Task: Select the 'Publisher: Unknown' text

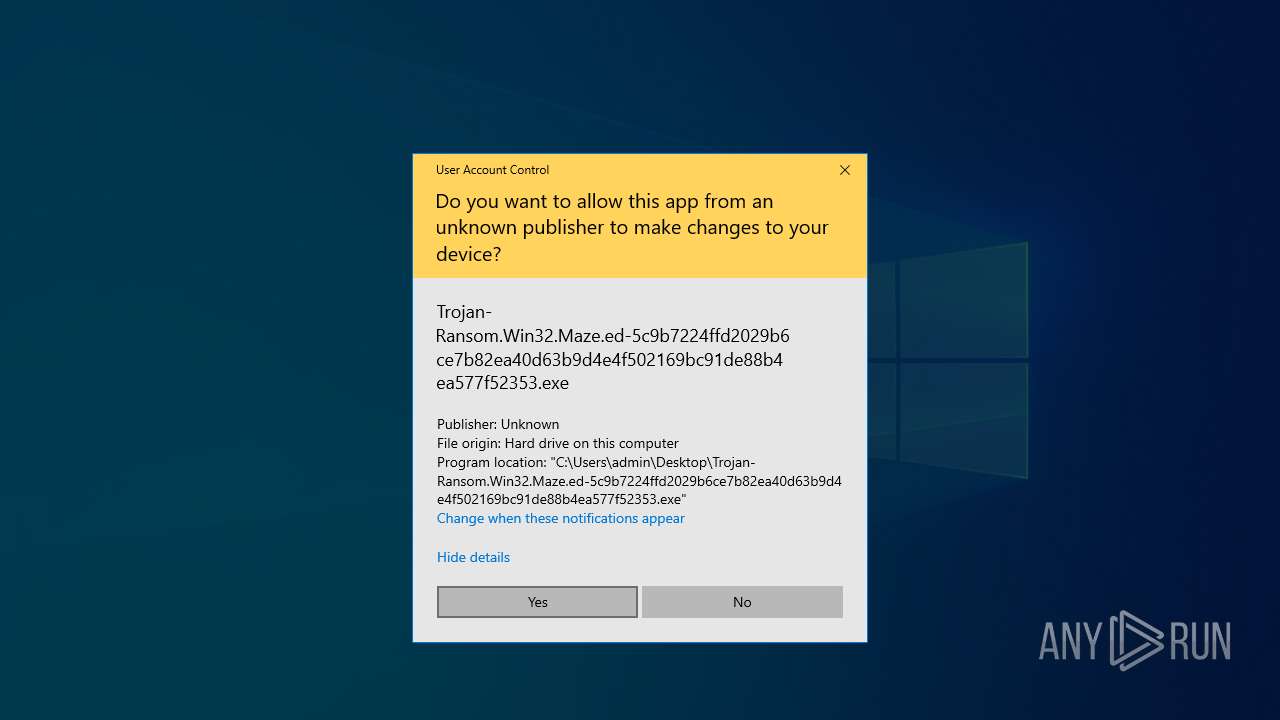Action: tap(498, 424)
